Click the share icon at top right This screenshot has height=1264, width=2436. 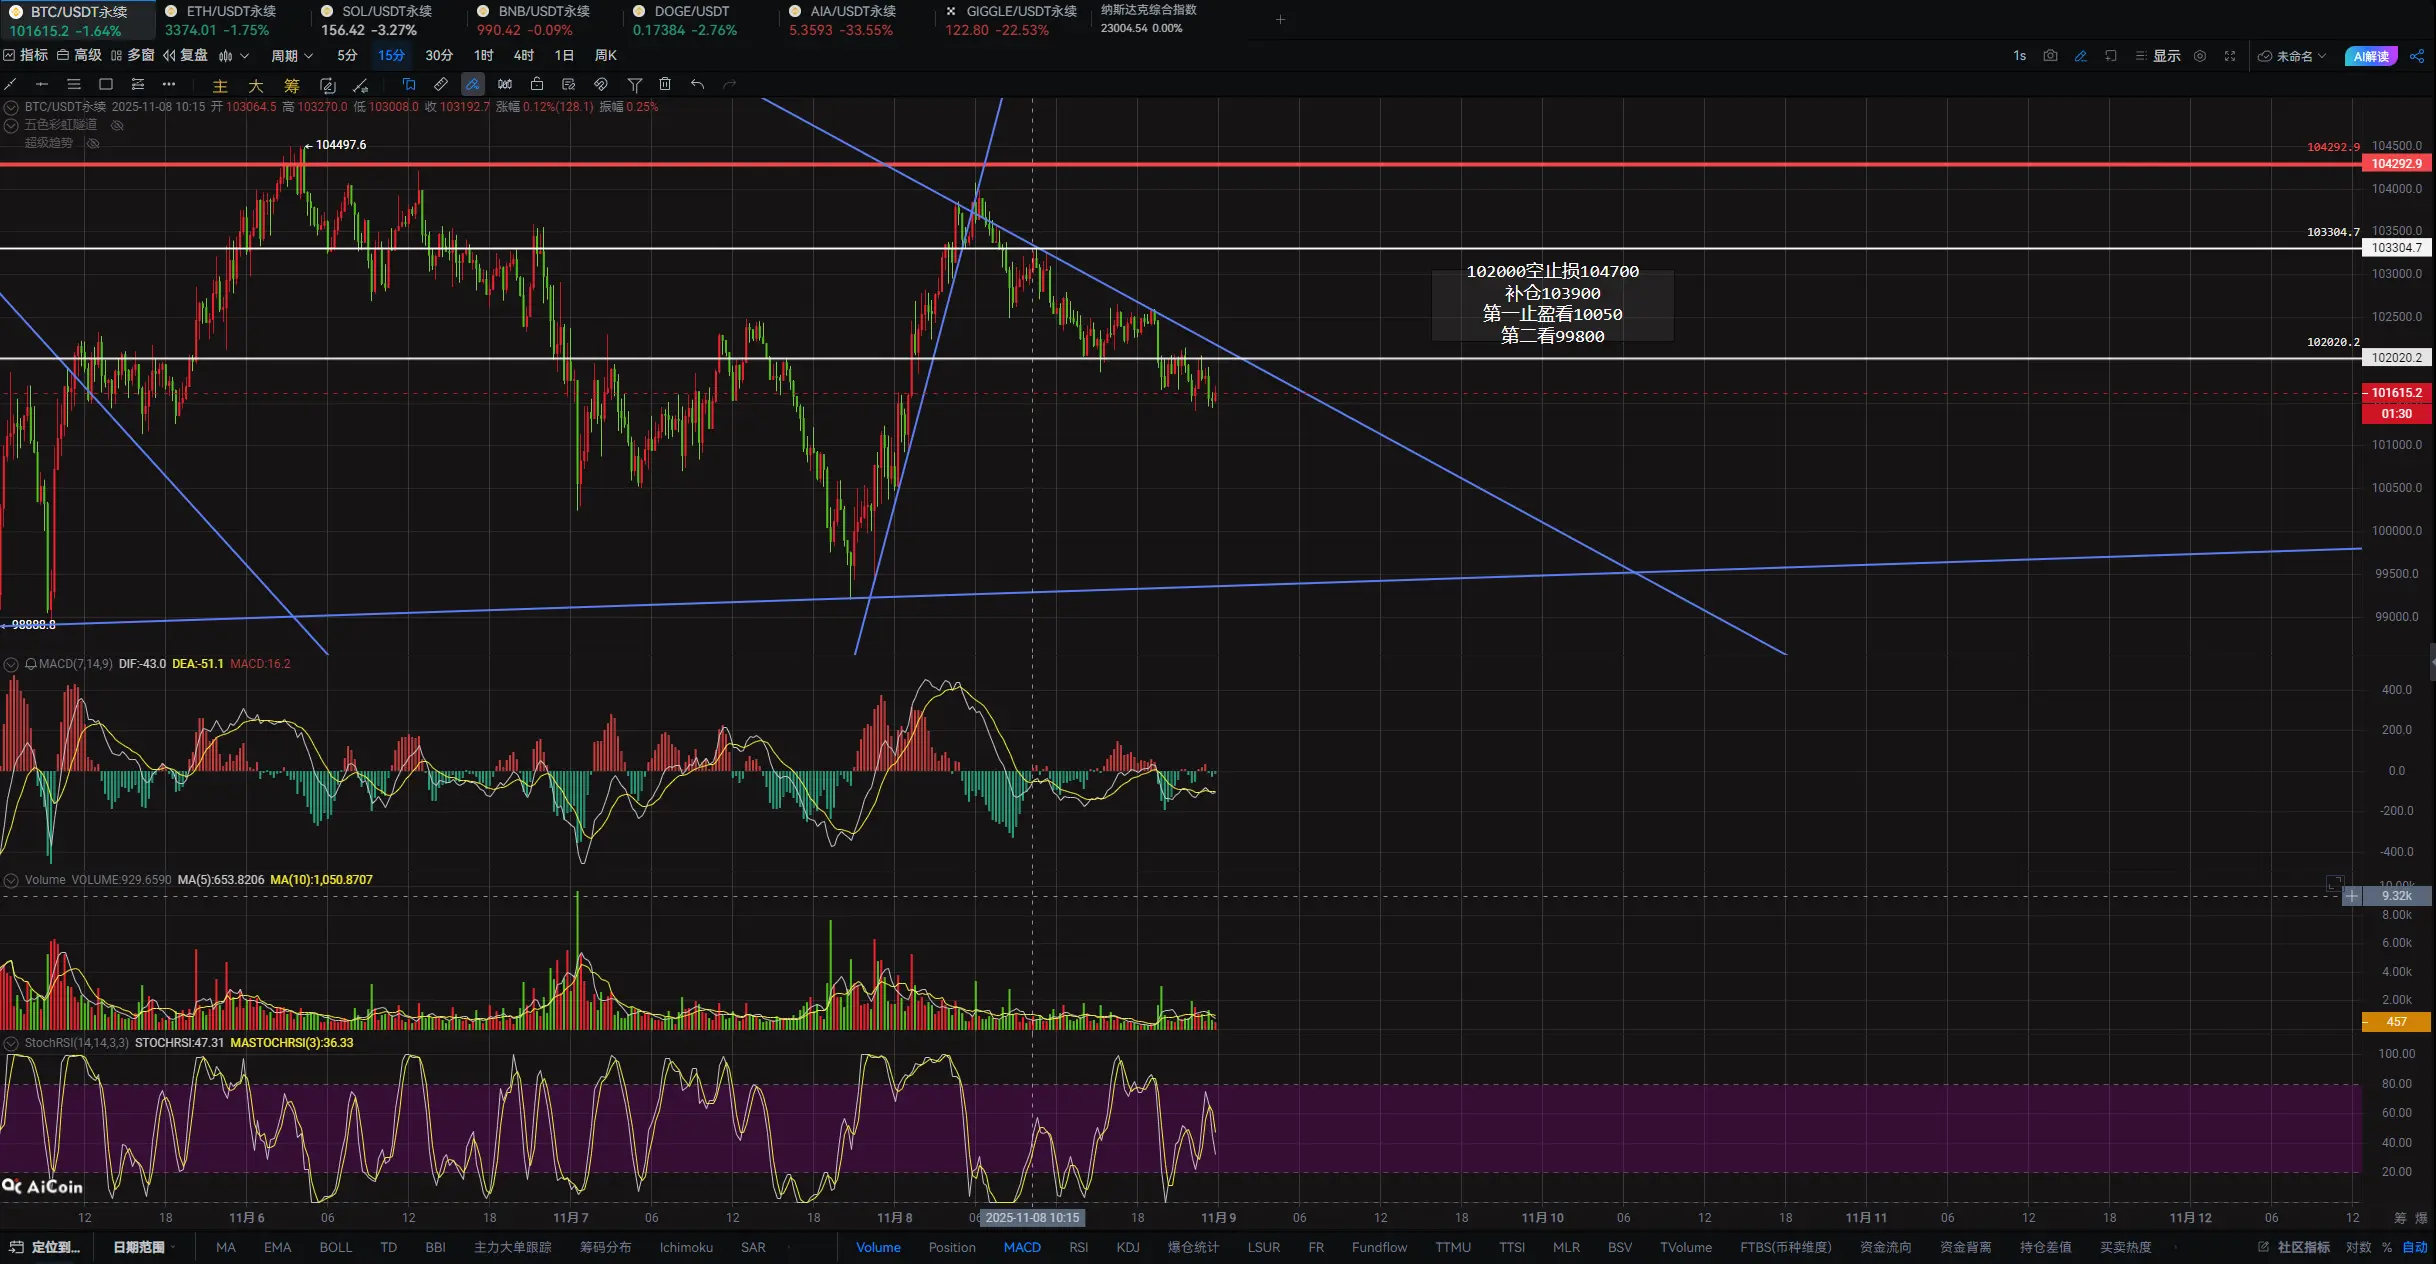[2417, 56]
